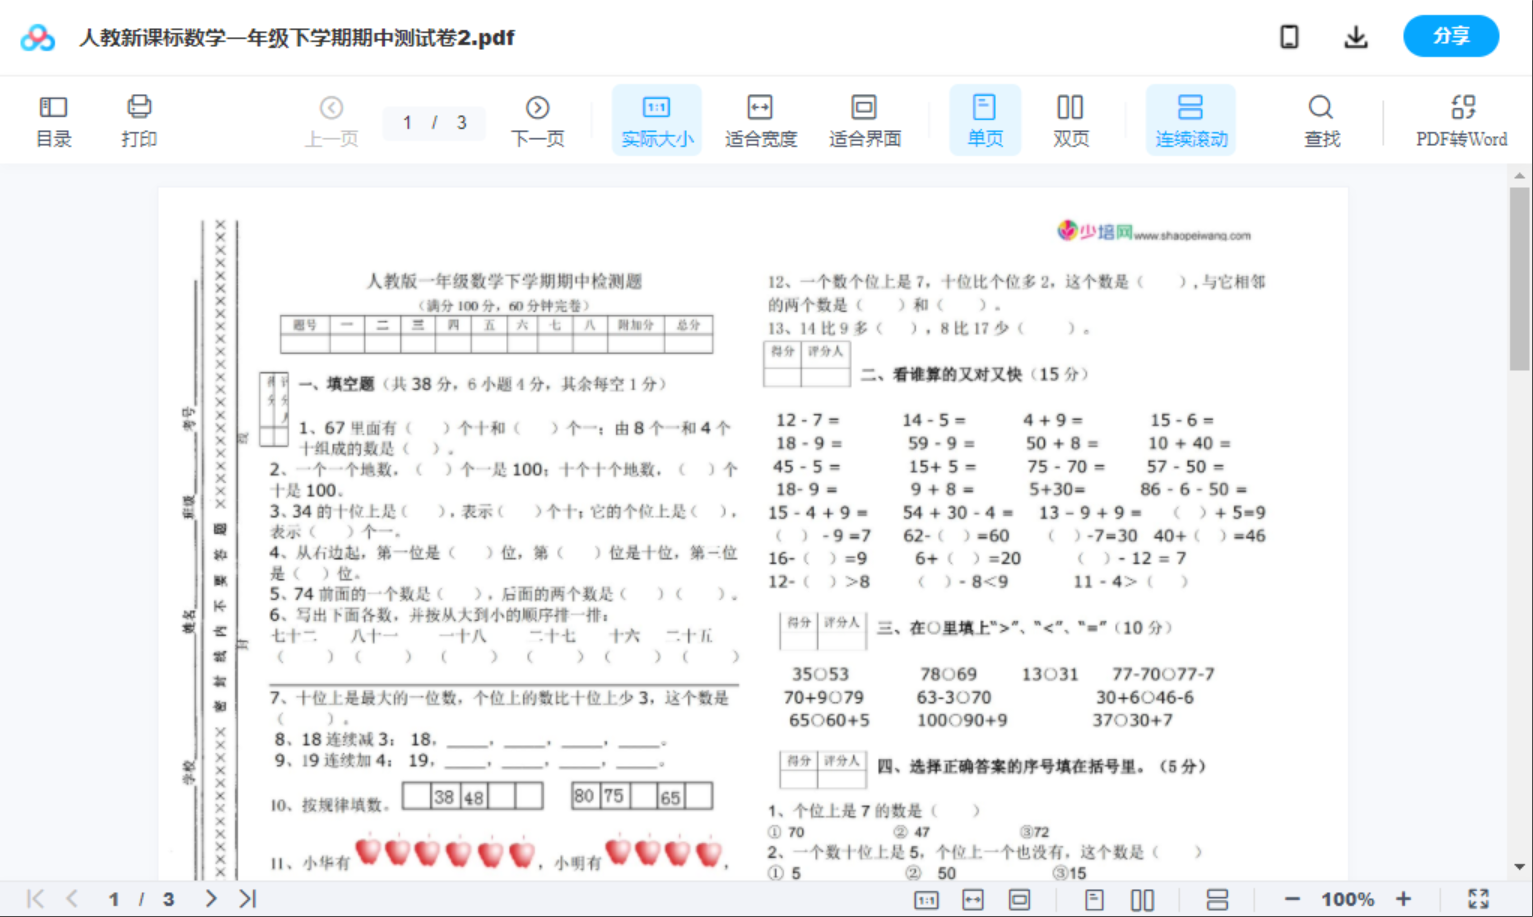Click the fullscreen icon in the bottom bar
Screen dimensions: 1533x917
[x=1479, y=898]
